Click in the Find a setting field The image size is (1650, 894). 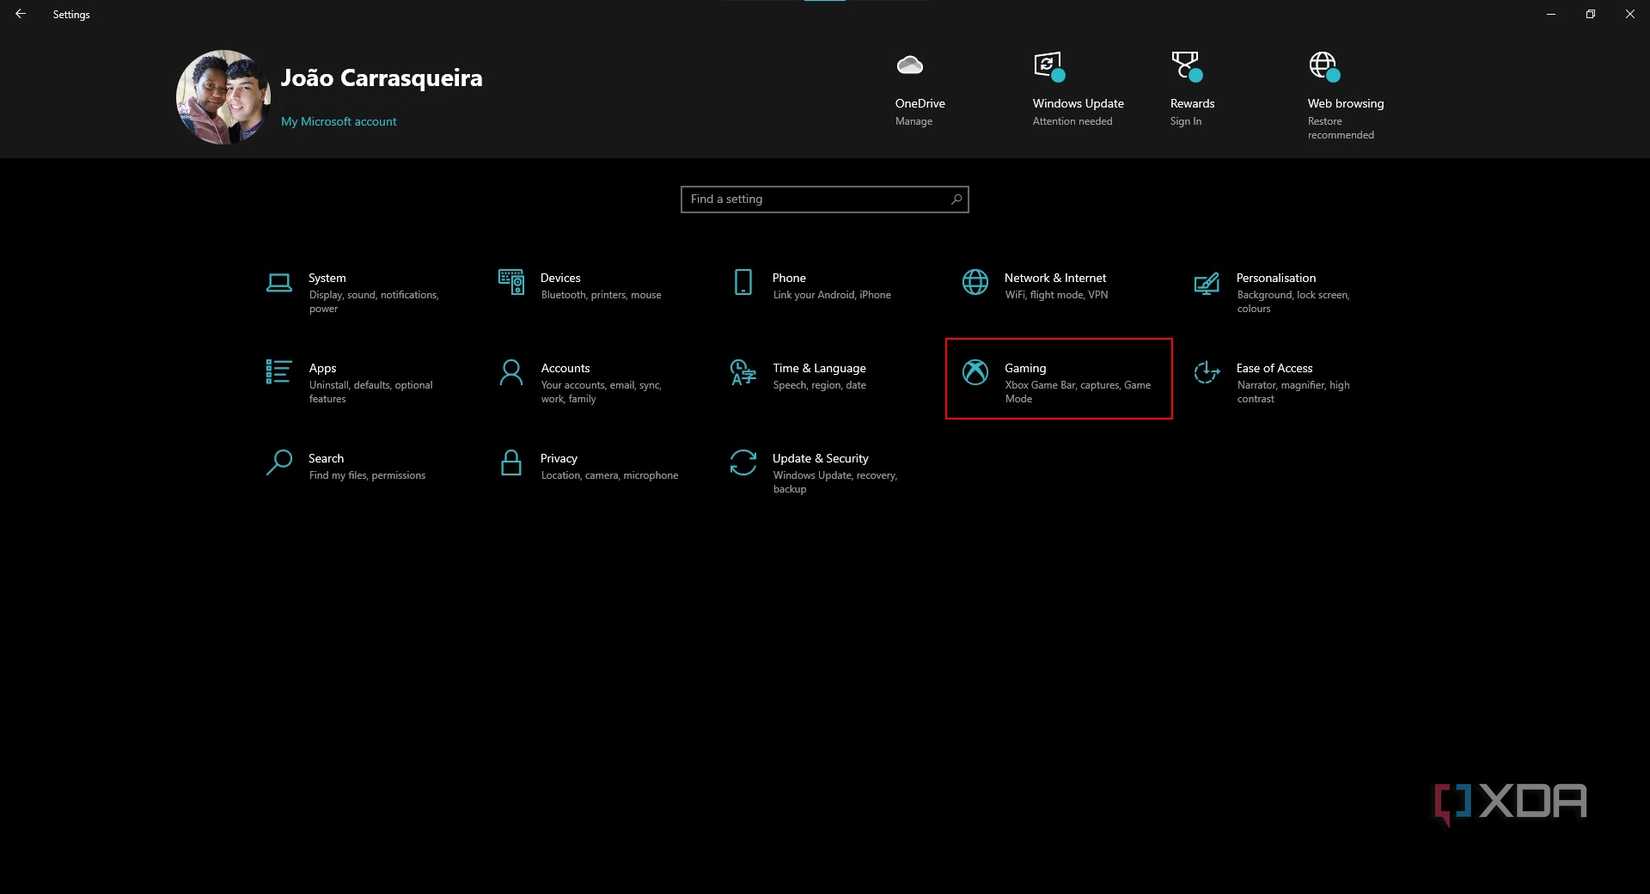[x=825, y=199]
